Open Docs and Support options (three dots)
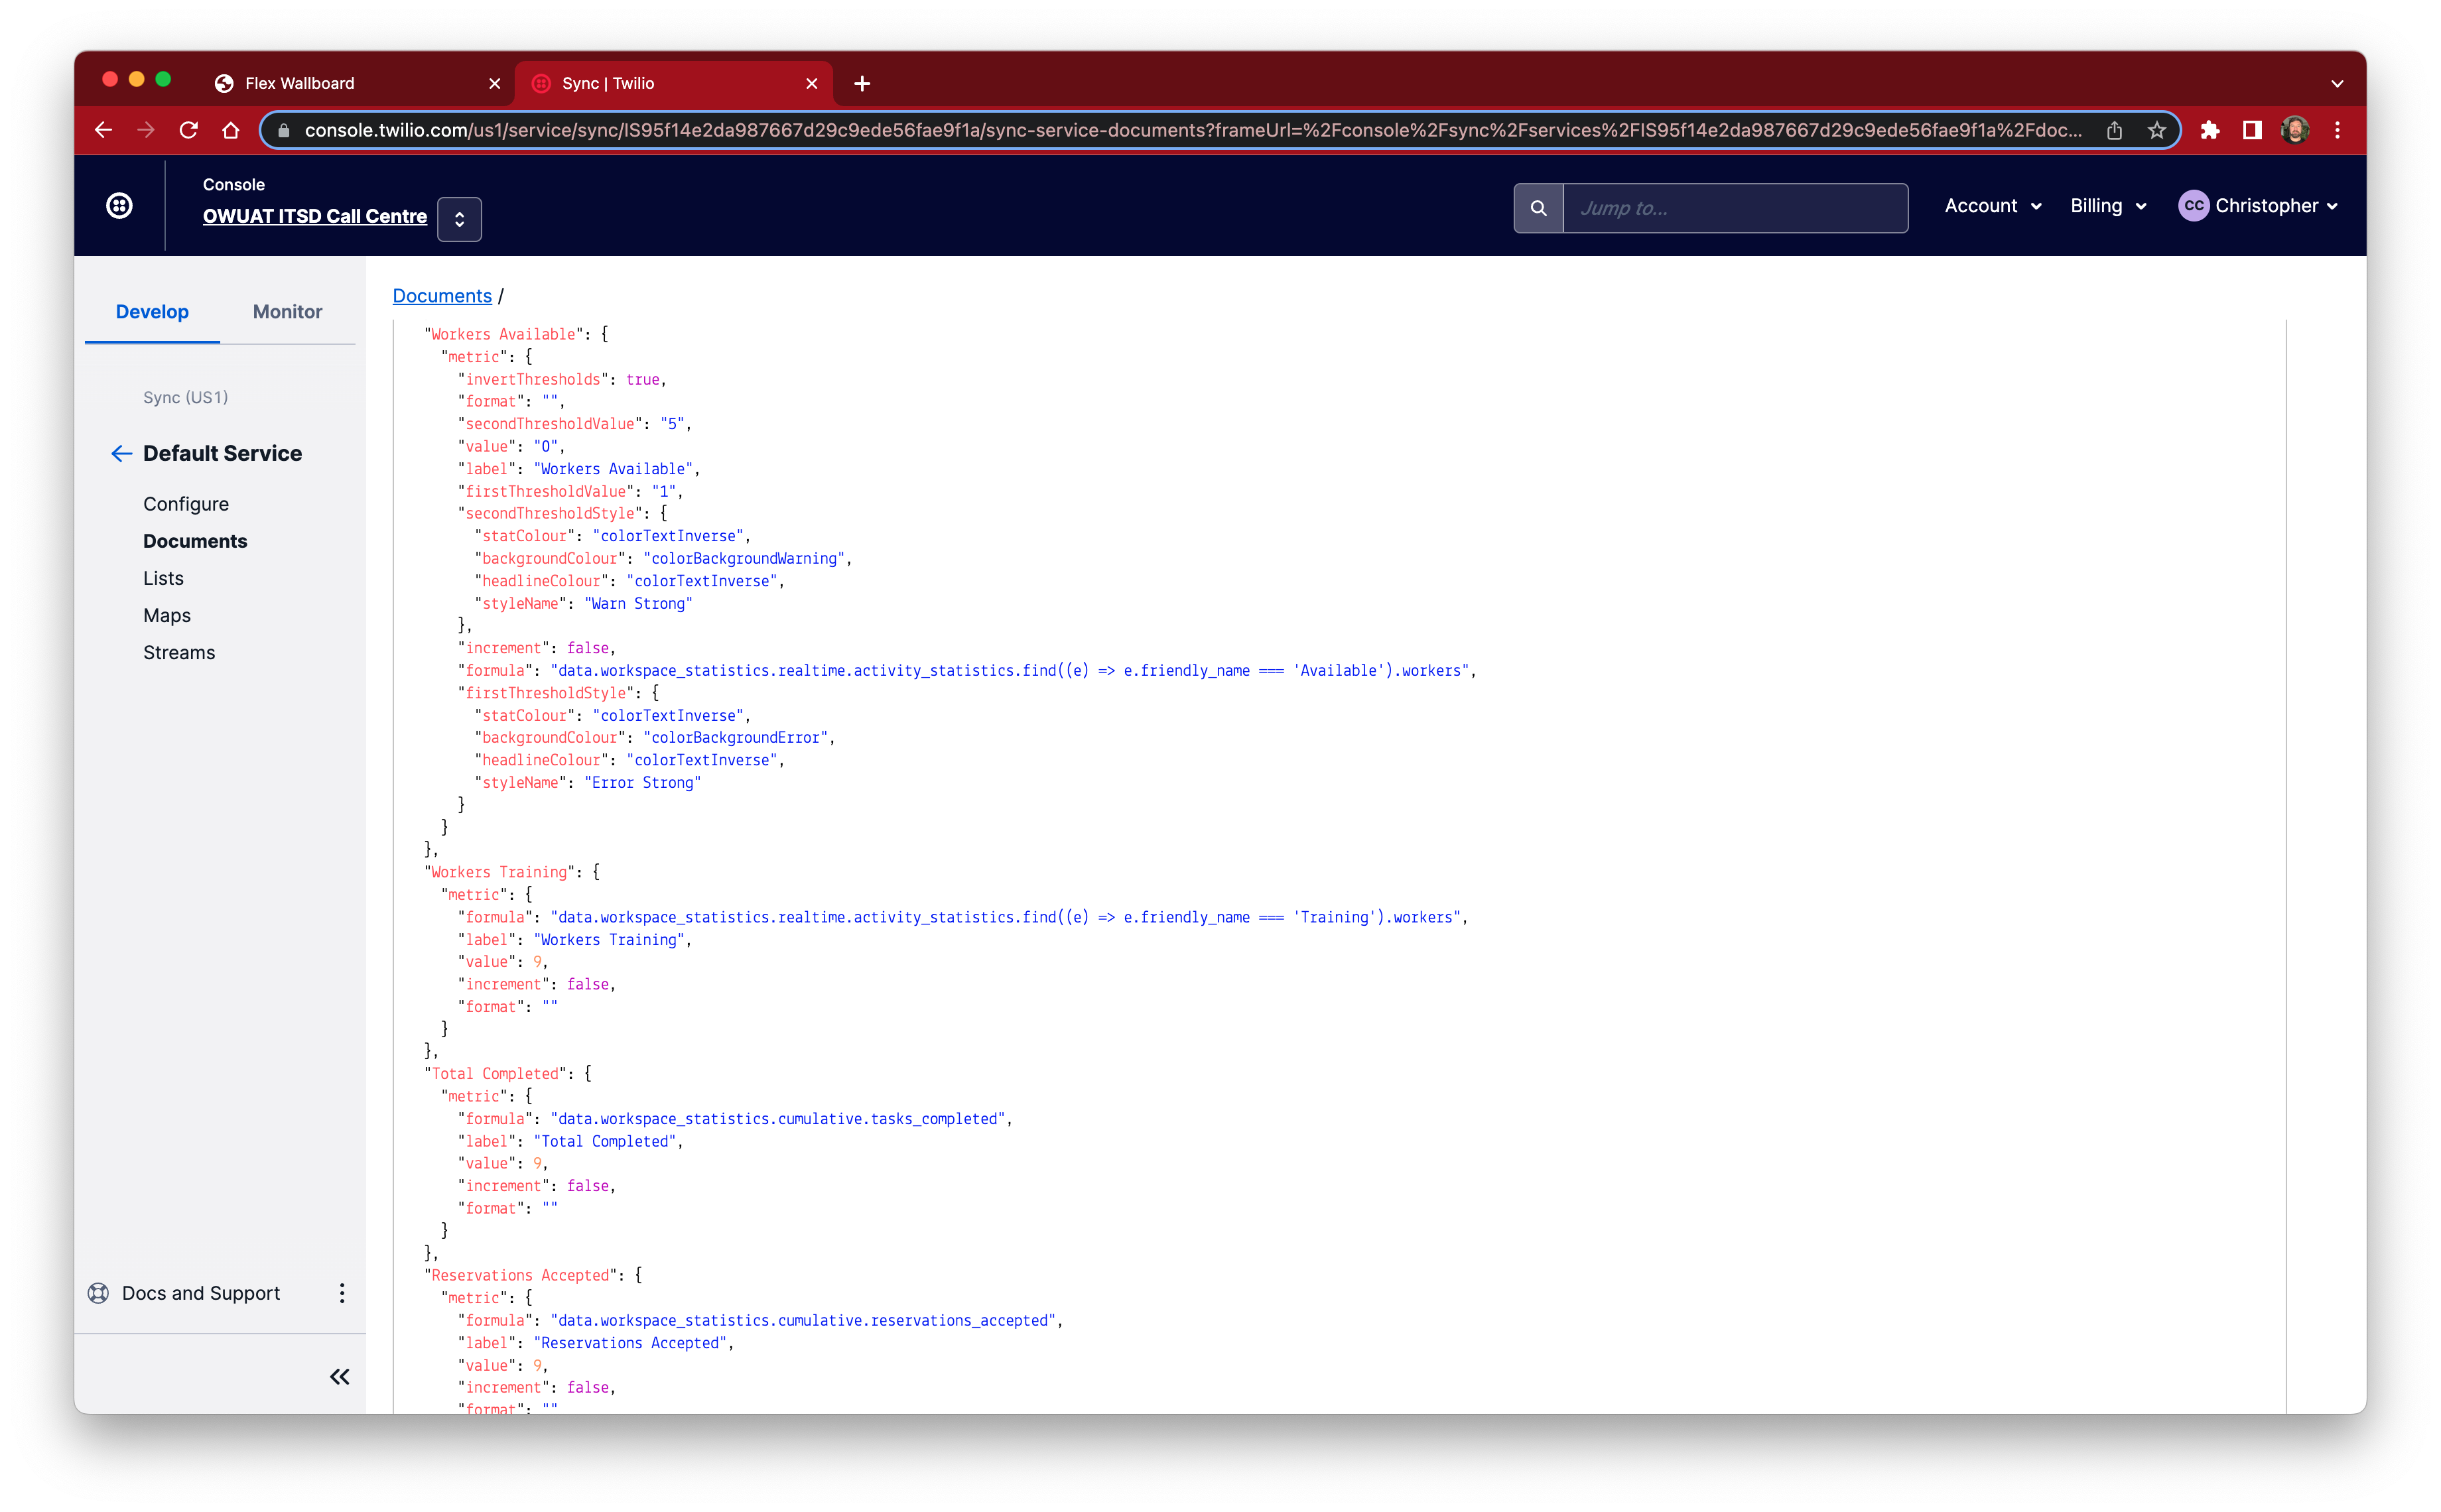Image resolution: width=2441 pixels, height=1512 pixels. point(342,1293)
